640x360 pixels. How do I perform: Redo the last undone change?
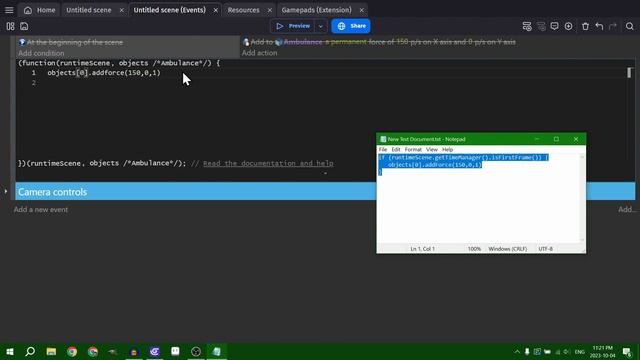[x=613, y=26]
